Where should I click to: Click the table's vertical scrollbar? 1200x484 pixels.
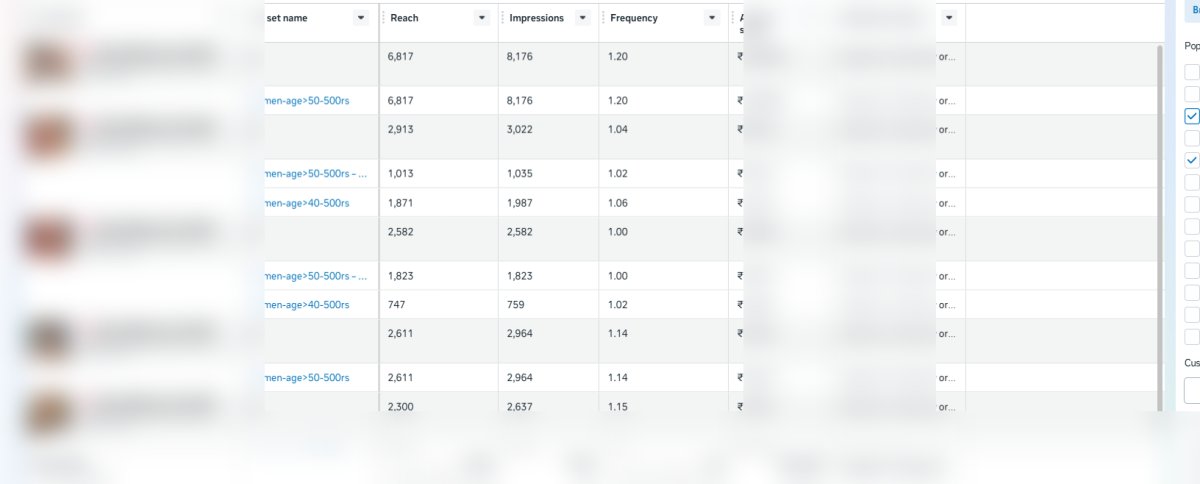point(1160,220)
